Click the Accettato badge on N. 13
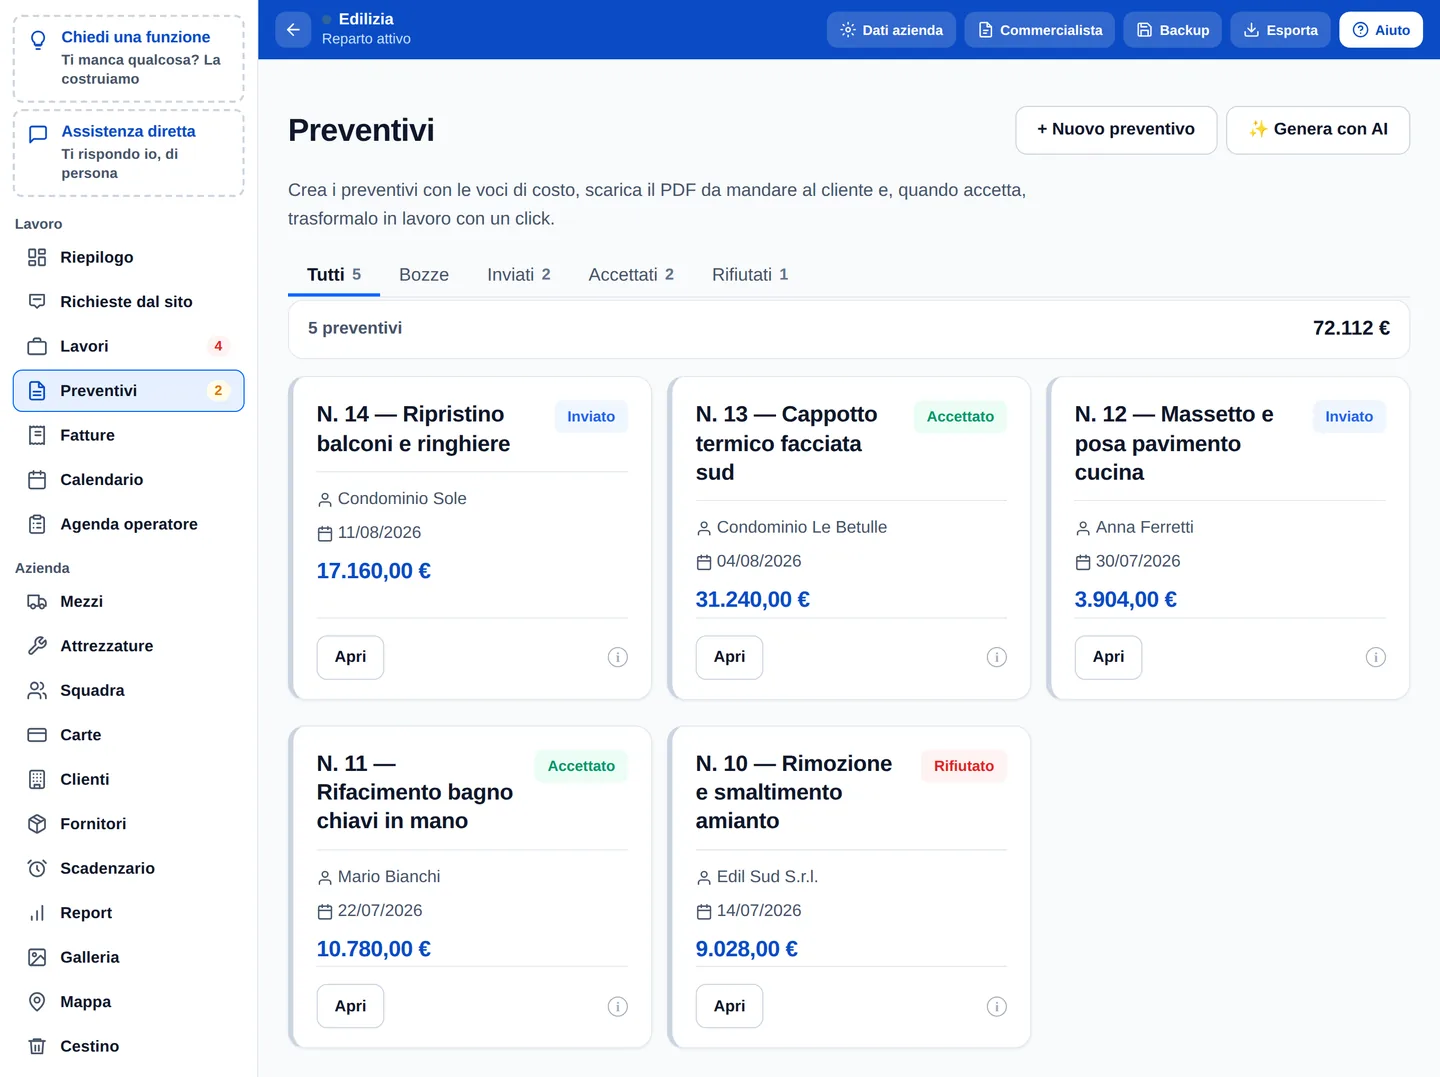1440x1077 pixels. pyautogui.click(x=960, y=417)
